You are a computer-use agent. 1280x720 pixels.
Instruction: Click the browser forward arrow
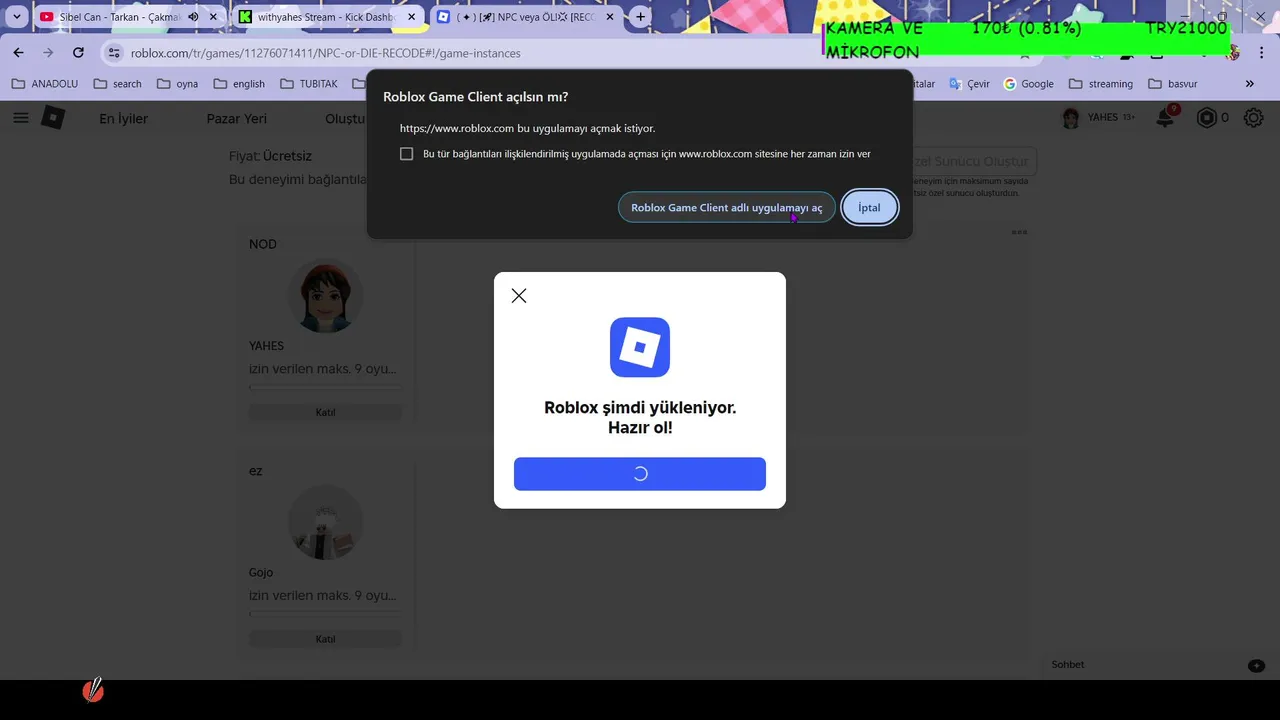point(48,52)
